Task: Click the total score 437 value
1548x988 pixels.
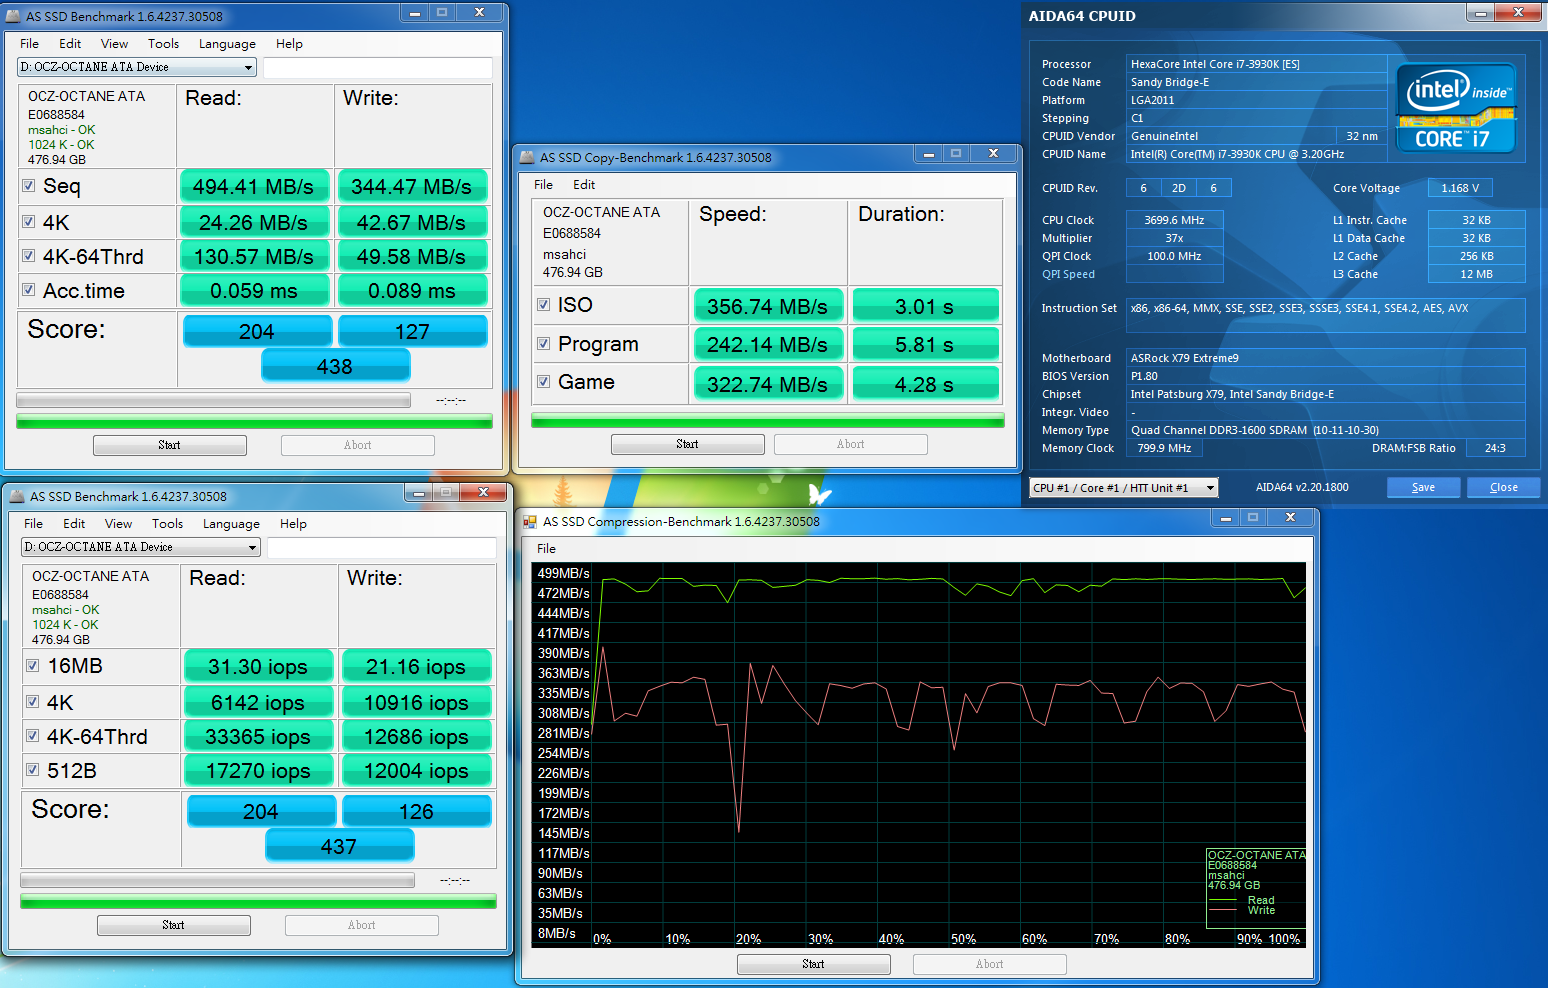Action: 339,846
